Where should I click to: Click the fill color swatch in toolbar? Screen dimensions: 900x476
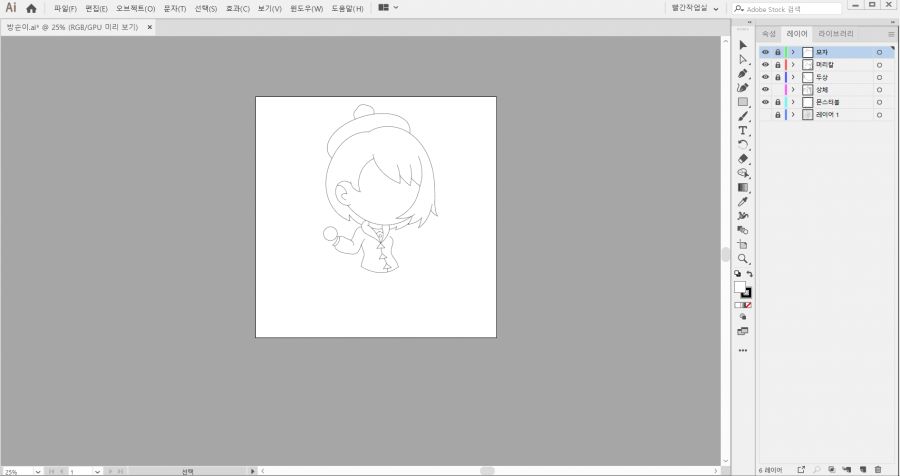pyautogui.click(x=739, y=287)
